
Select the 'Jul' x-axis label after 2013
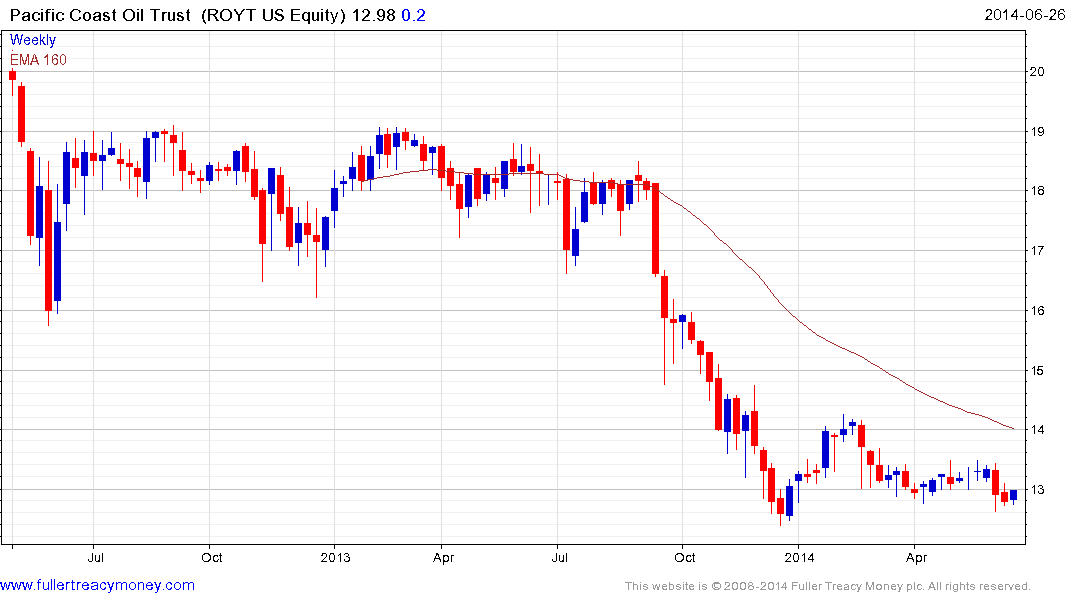click(x=559, y=557)
